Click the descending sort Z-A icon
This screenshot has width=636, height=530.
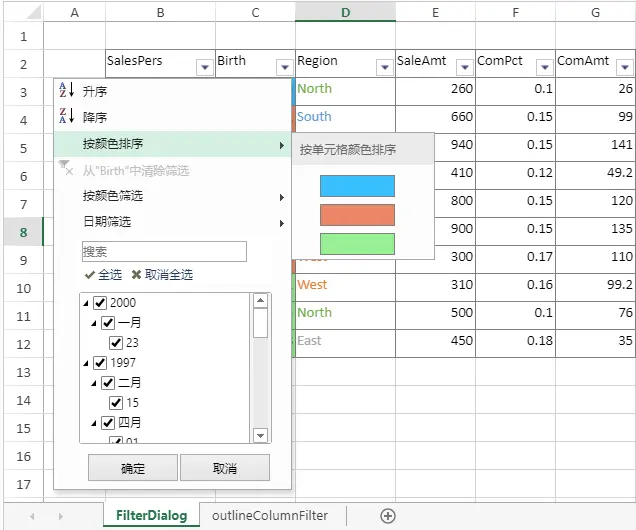click(x=67, y=116)
